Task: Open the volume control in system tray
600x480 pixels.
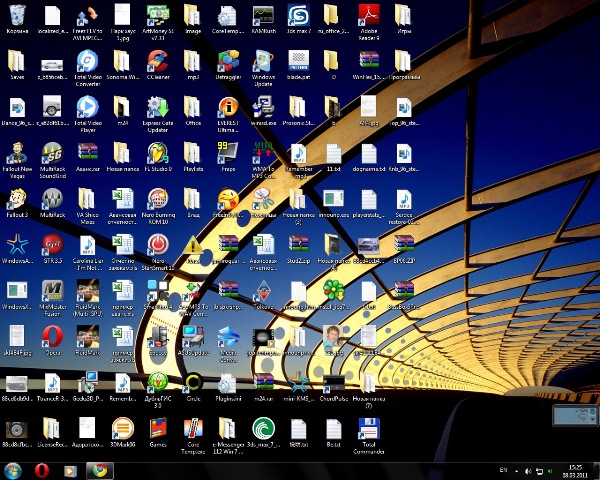Action: (528, 471)
